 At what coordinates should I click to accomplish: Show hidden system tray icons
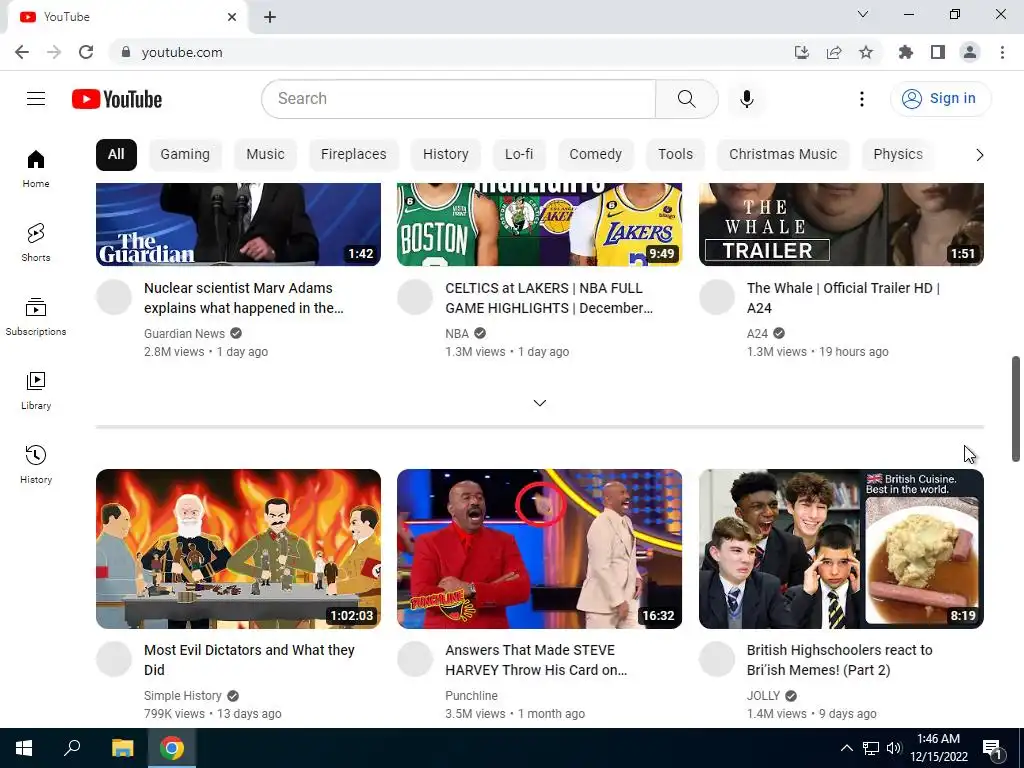point(846,748)
